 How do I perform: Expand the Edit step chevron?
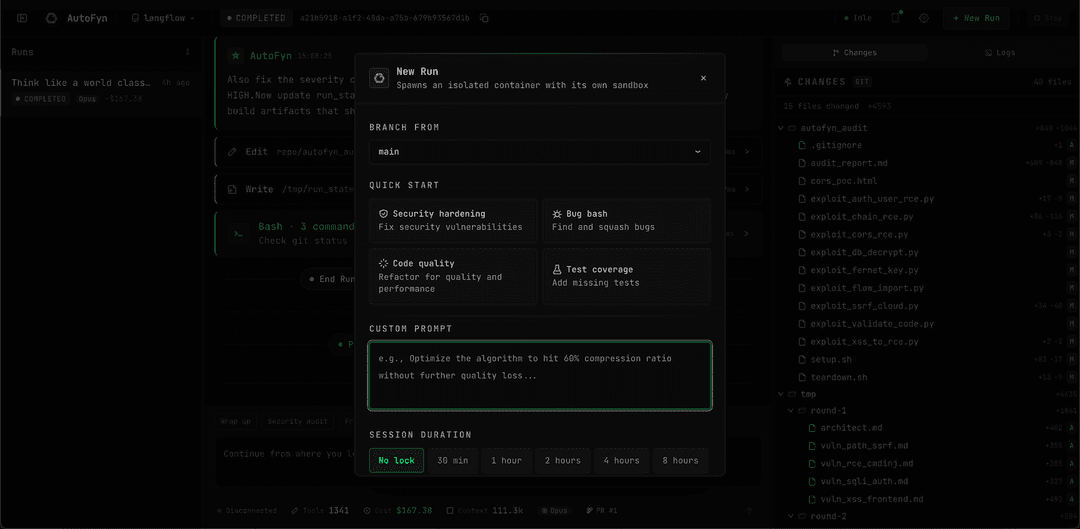pos(749,152)
